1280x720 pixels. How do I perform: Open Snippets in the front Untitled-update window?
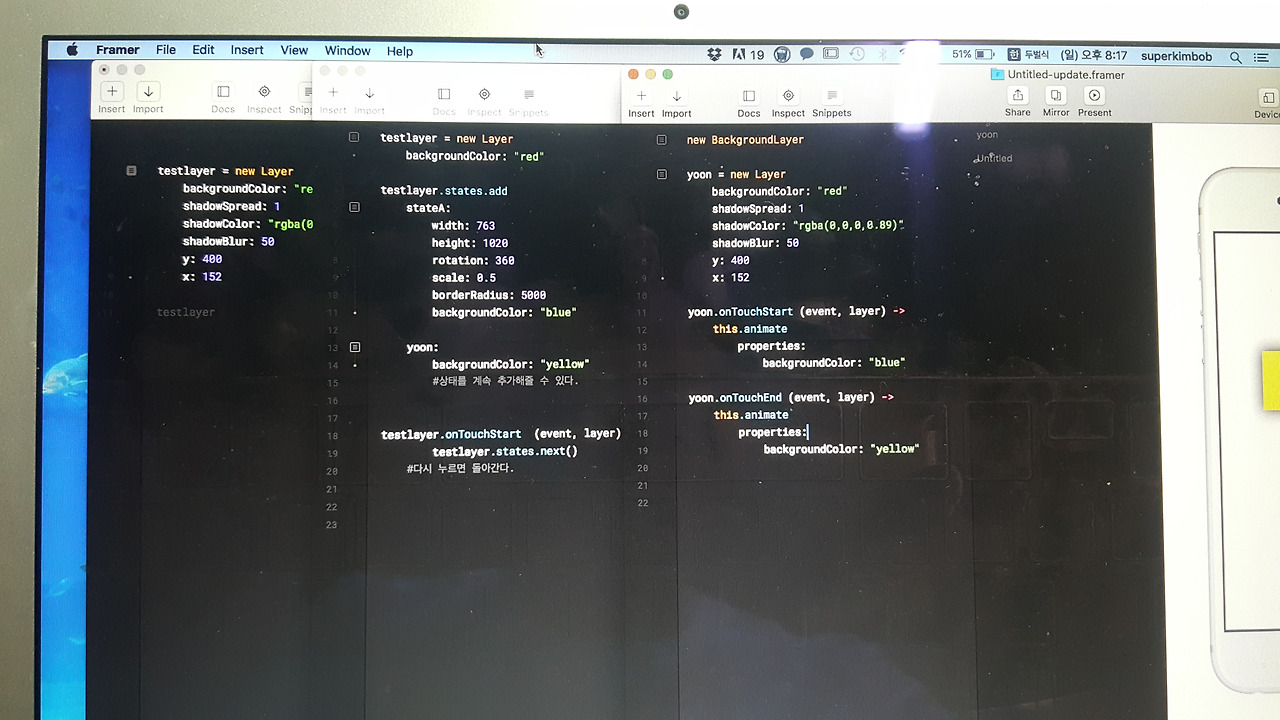pyautogui.click(x=832, y=101)
